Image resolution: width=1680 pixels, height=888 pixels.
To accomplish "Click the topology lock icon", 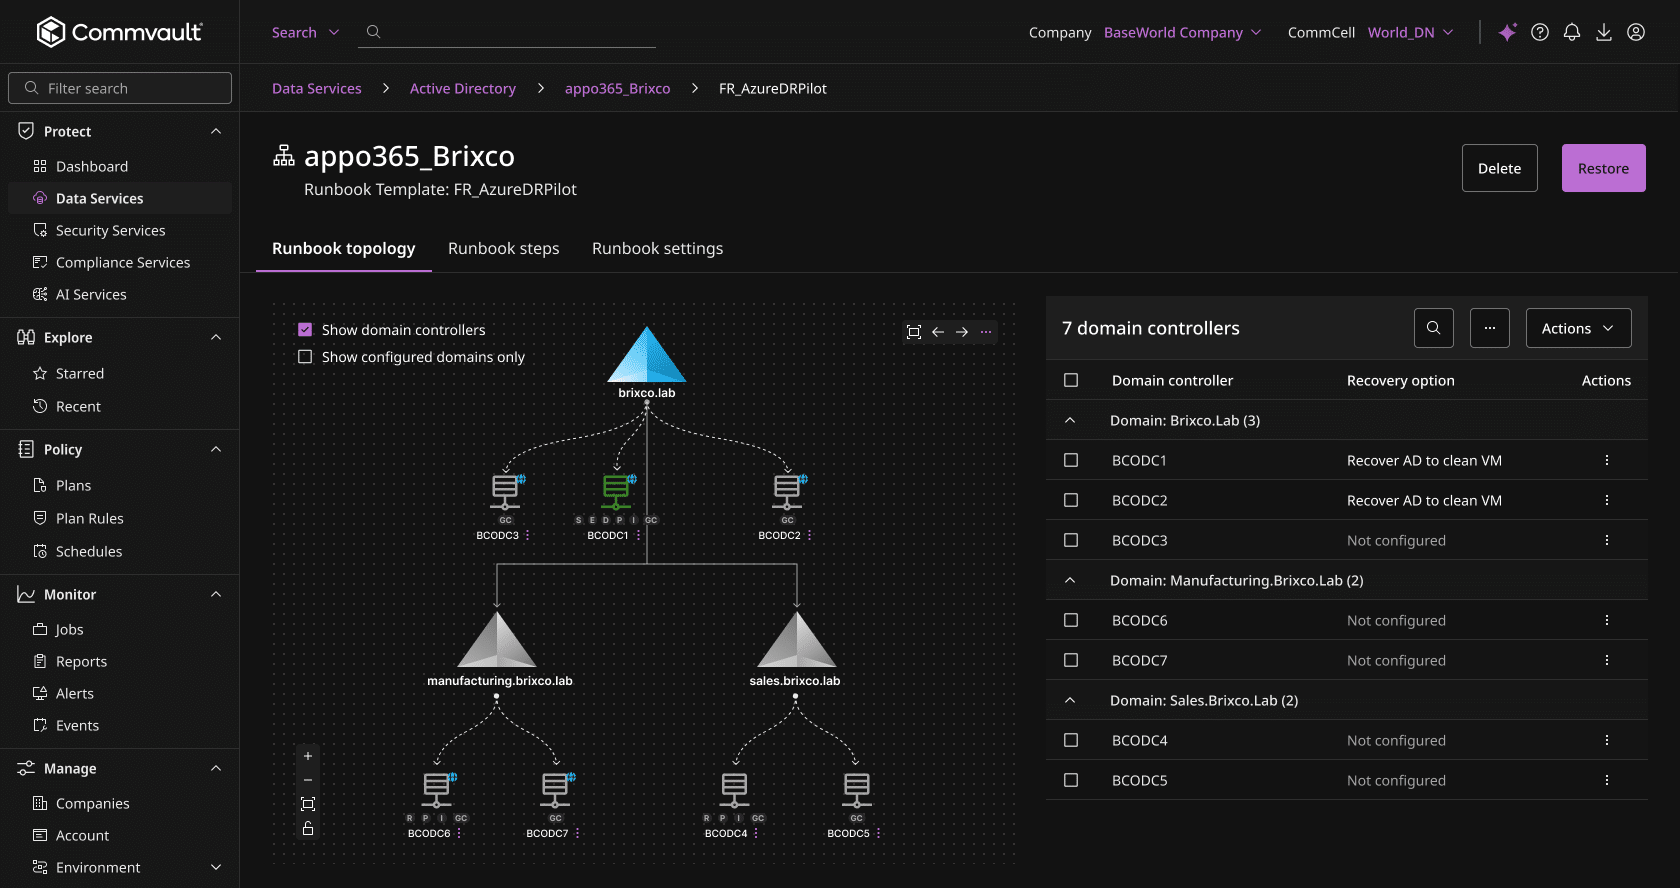I will 308,828.
